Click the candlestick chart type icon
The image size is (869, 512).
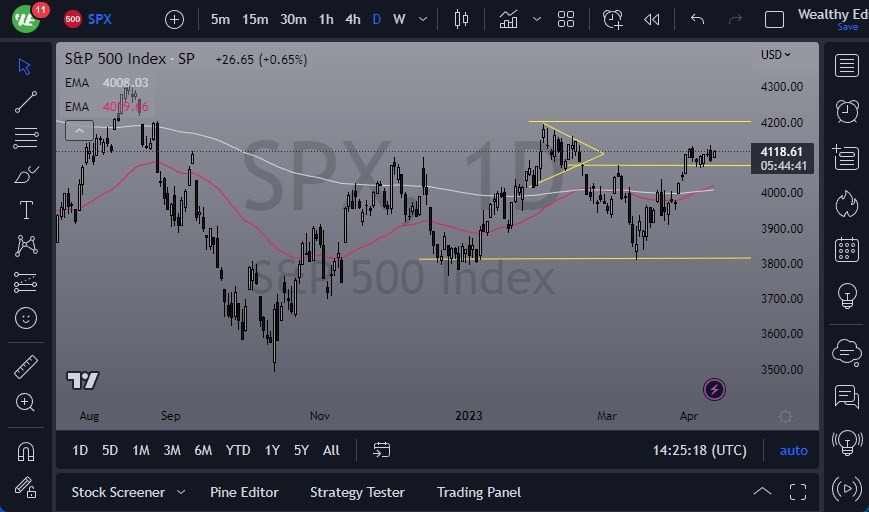tap(461, 19)
